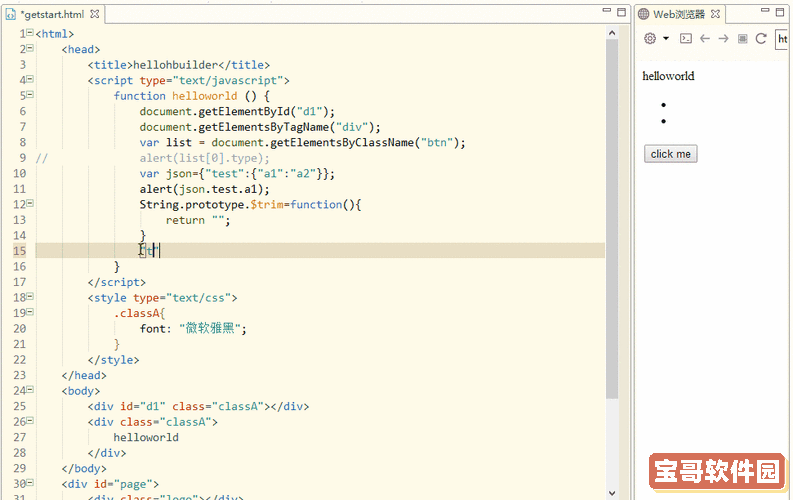Click the helloworld text in browser preview
The image size is (793, 500).
668,76
